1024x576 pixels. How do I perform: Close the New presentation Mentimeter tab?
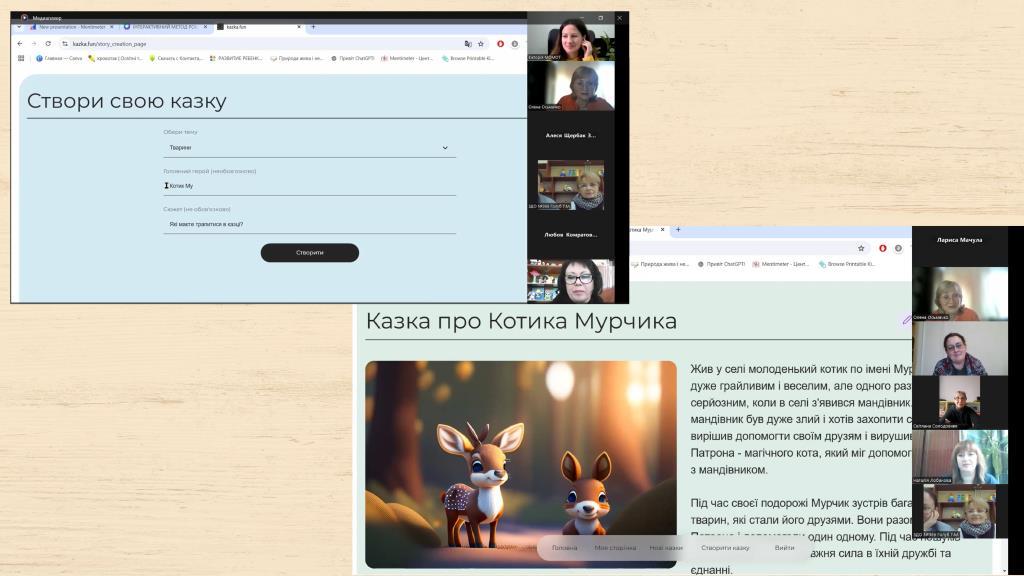pyautogui.click(x=112, y=27)
